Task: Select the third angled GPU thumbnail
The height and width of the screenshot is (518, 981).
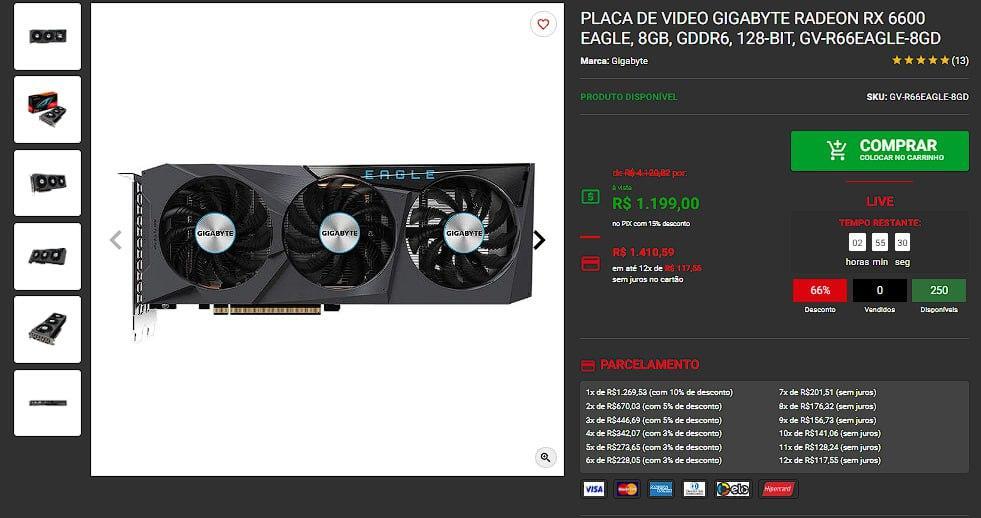Action: point(48,183)
